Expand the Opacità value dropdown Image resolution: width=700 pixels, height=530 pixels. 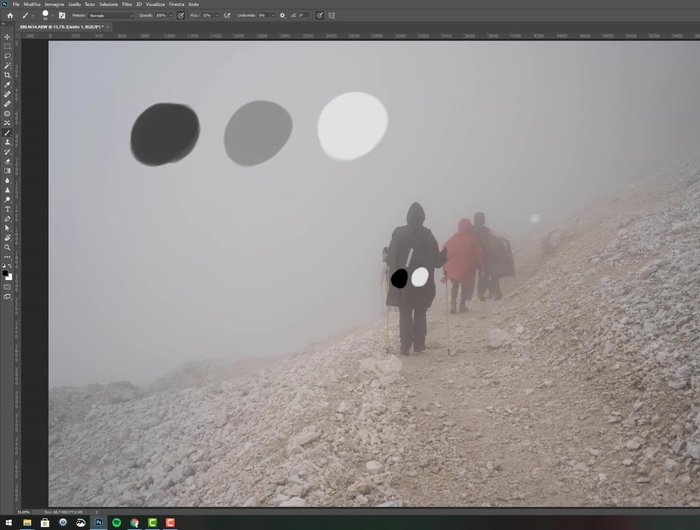coord(171,16)
